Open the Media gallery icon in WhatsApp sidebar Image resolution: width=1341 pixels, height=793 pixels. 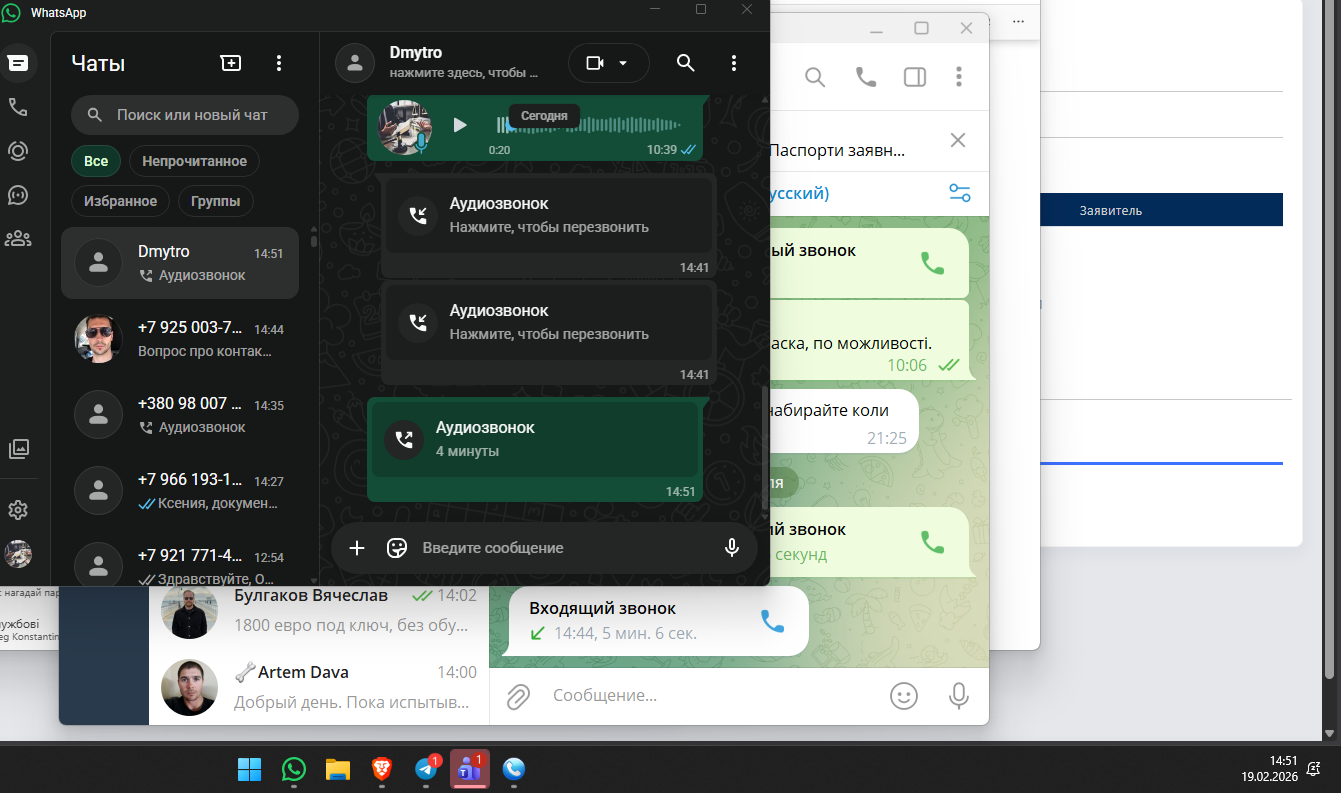18,449
